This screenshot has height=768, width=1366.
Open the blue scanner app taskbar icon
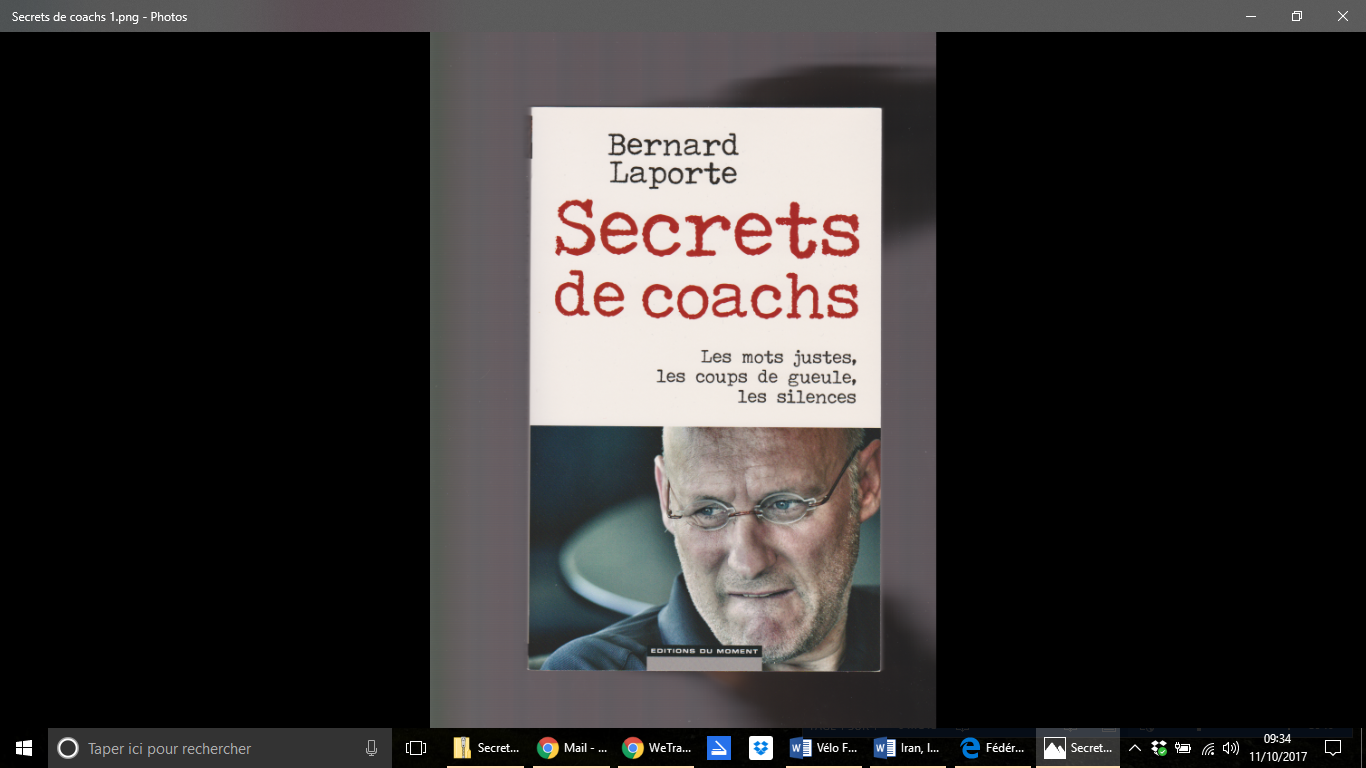coord(718,748)
